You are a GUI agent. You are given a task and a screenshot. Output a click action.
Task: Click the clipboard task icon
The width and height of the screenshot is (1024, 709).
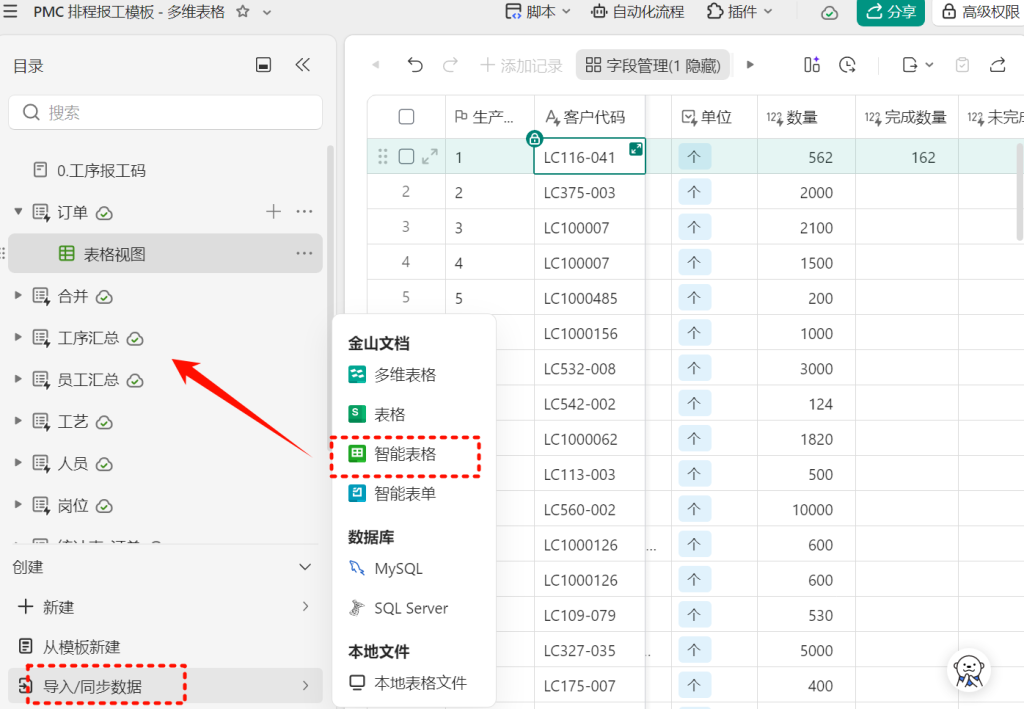pos(962,65)
